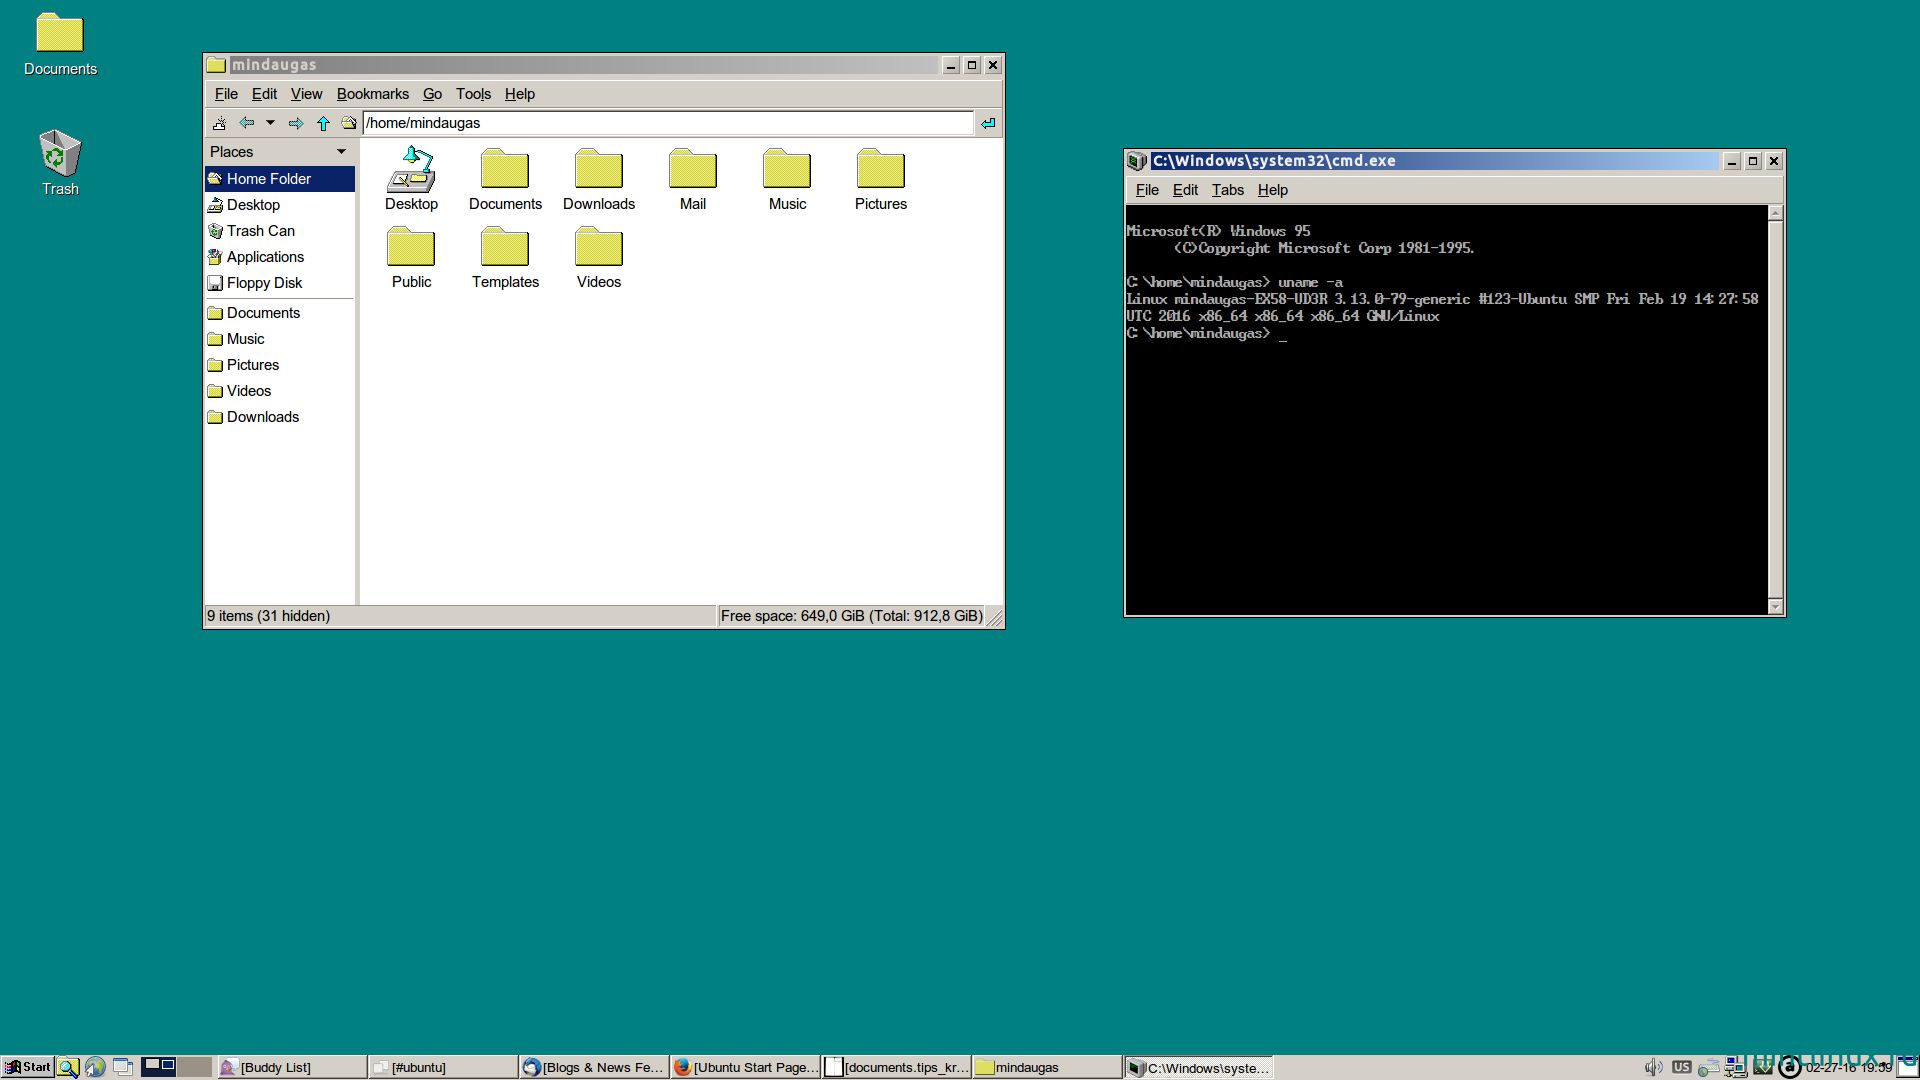Open Floppy Disk in Places sidebar
1920x1080 pixels.
280,283
